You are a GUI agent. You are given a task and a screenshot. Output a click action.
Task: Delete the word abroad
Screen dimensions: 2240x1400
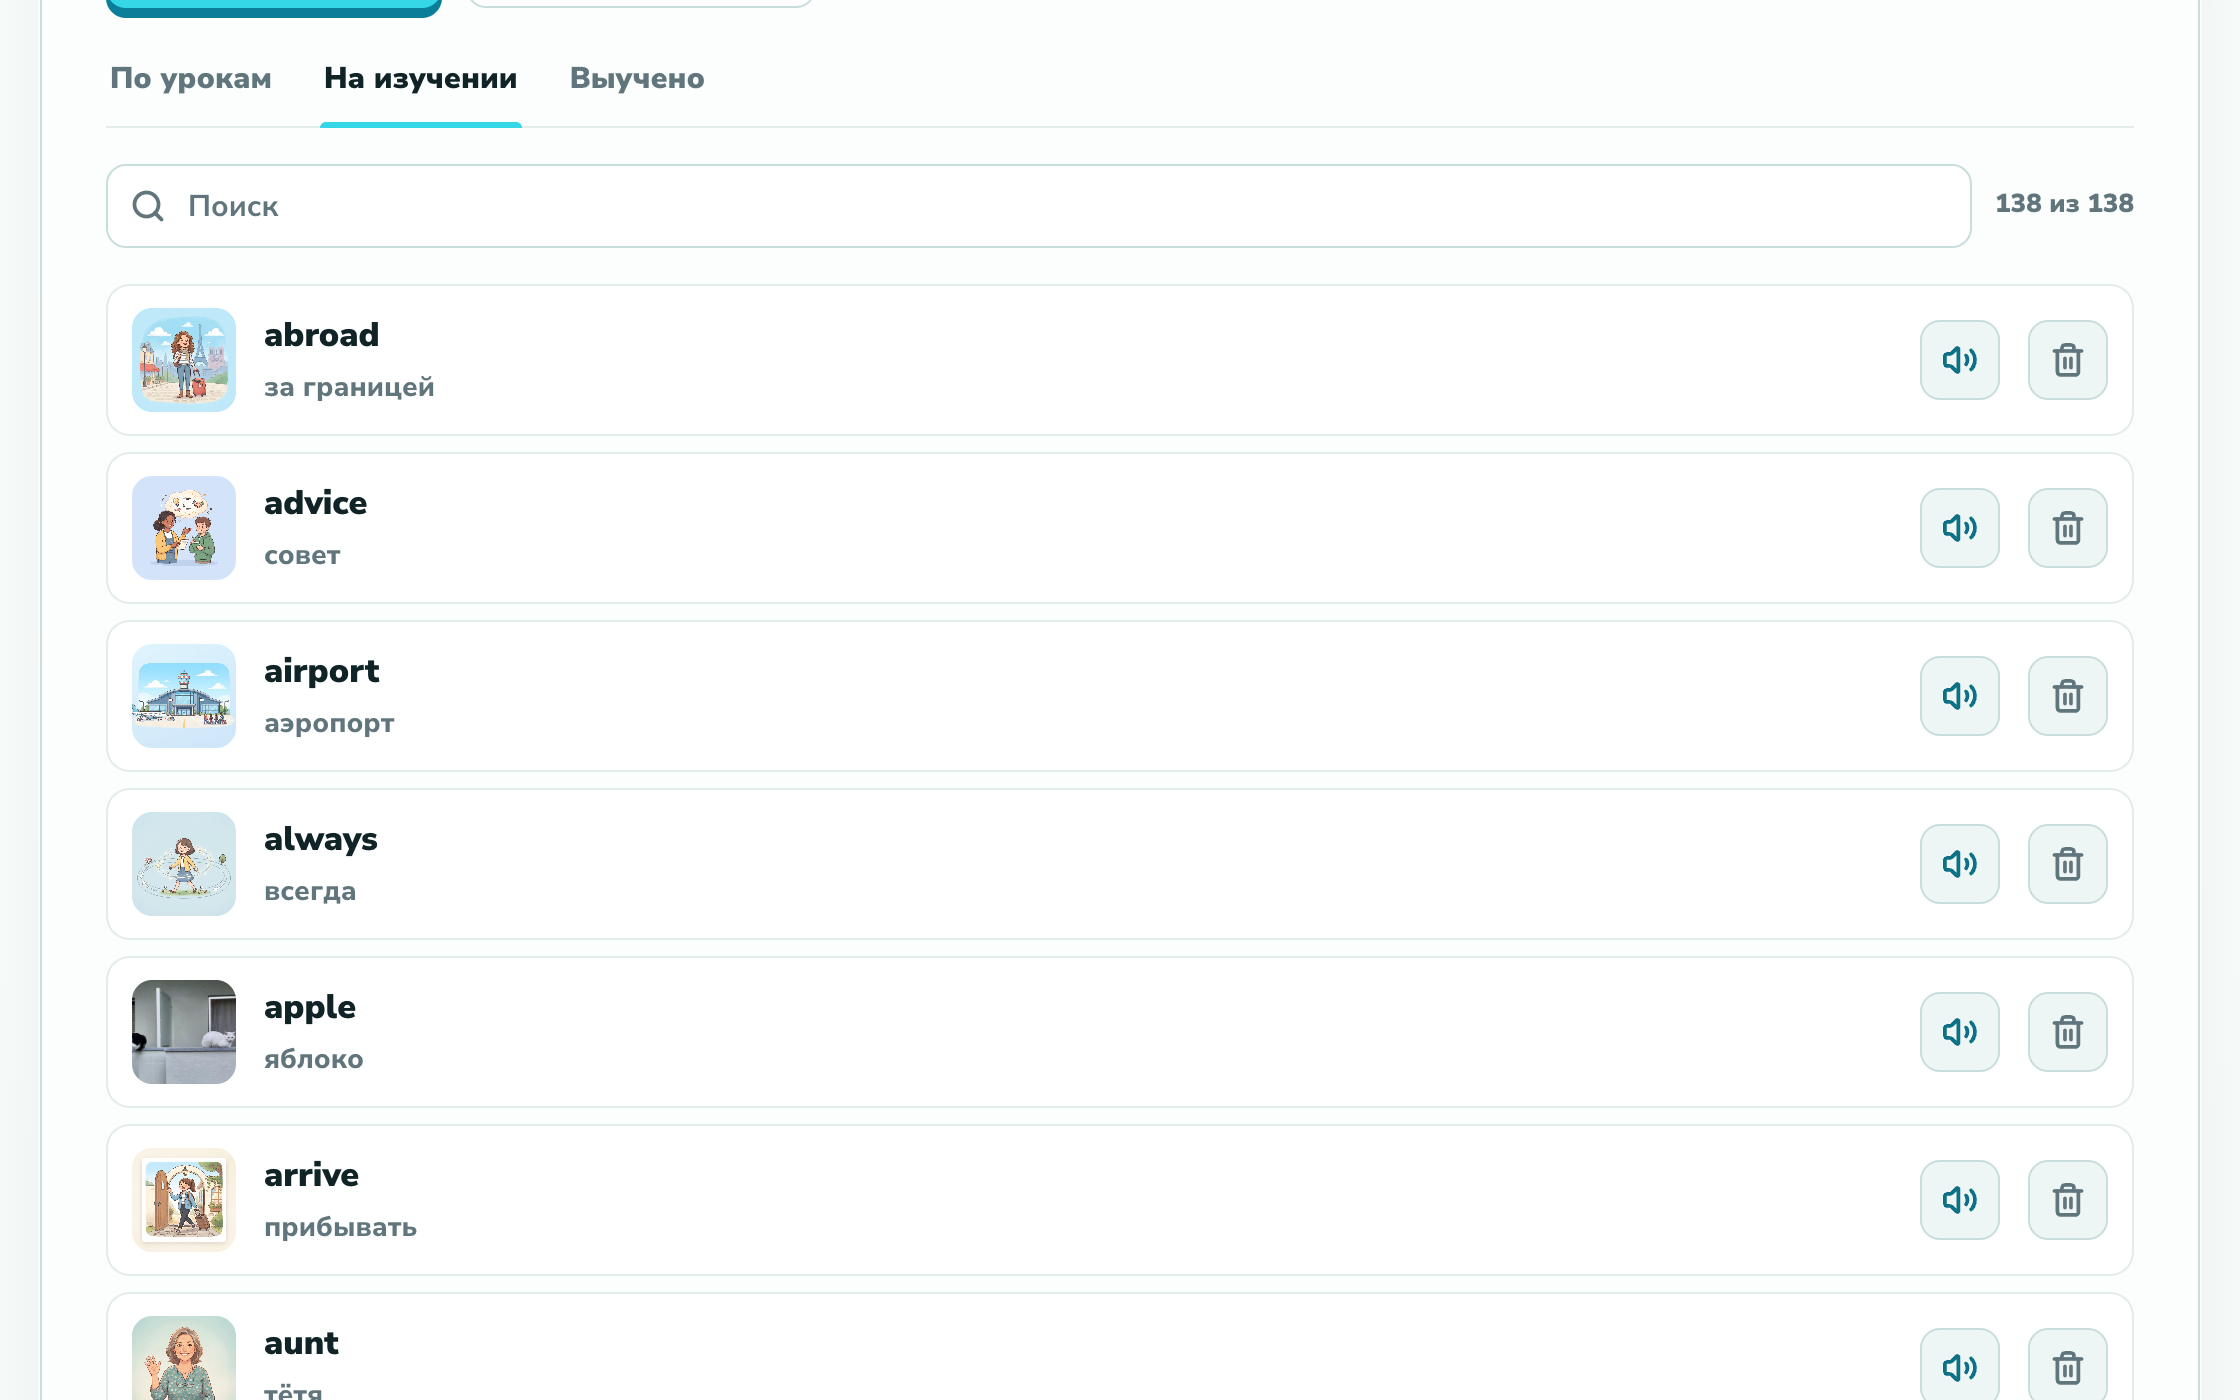coord(2067,360)
